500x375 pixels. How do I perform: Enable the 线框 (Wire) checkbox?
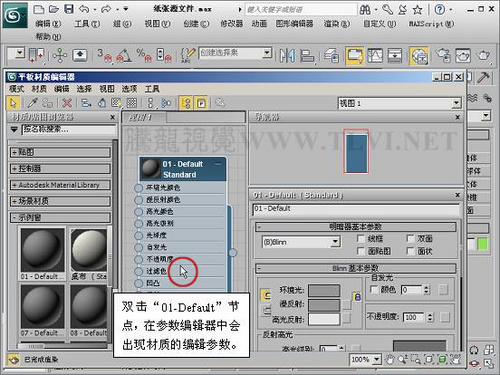click(361, 239)
